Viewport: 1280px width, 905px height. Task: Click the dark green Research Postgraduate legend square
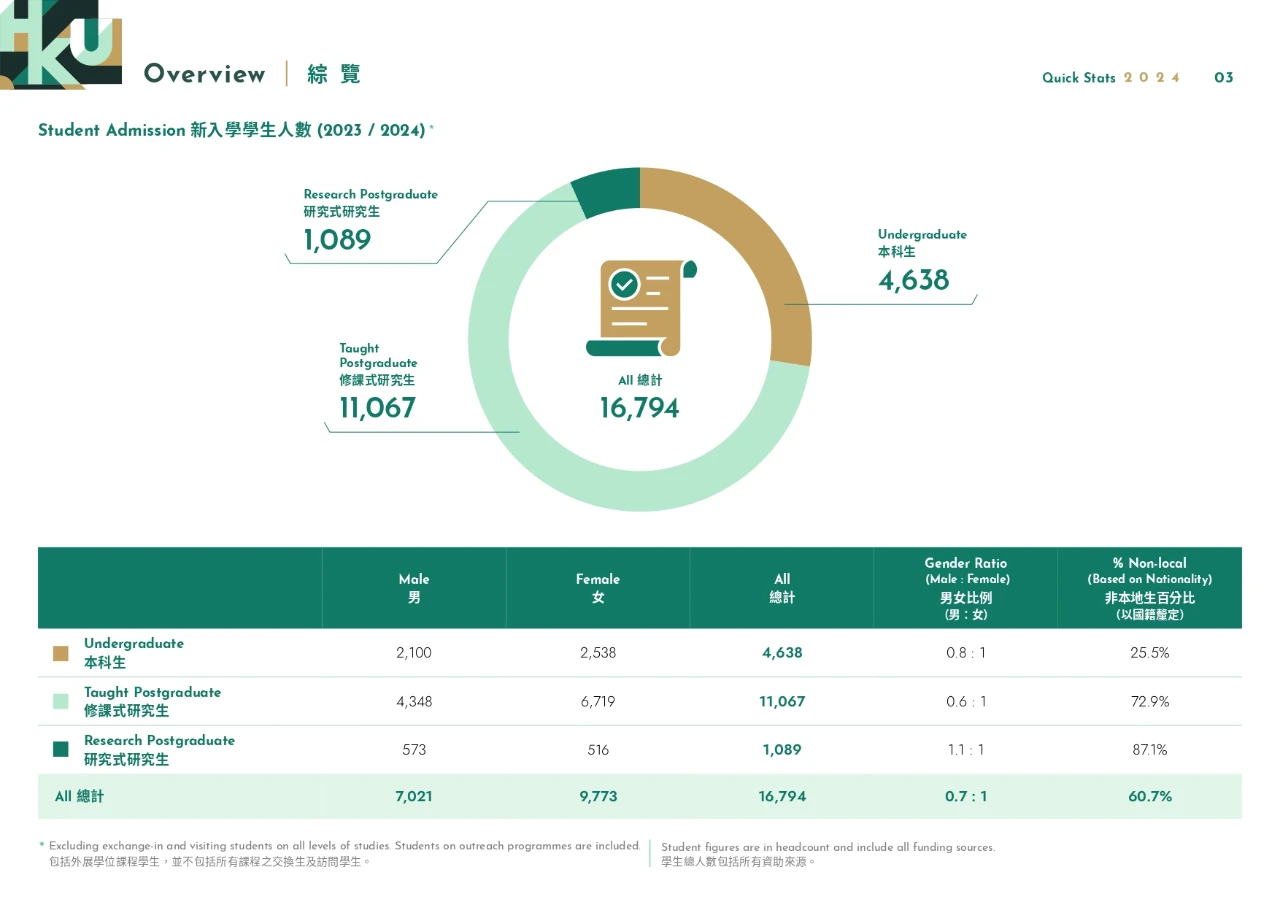click(61, 750)
